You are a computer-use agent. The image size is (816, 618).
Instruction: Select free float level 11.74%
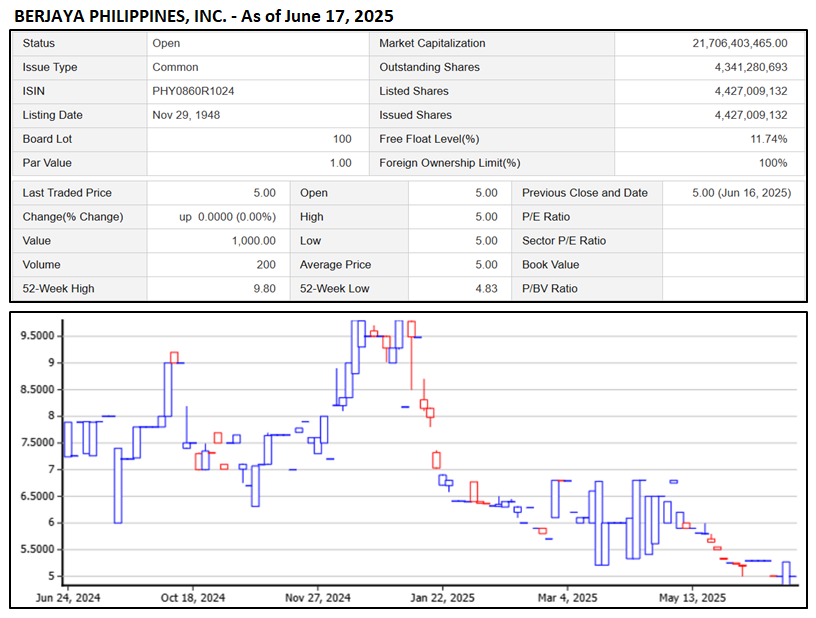(x=769, y=139)
